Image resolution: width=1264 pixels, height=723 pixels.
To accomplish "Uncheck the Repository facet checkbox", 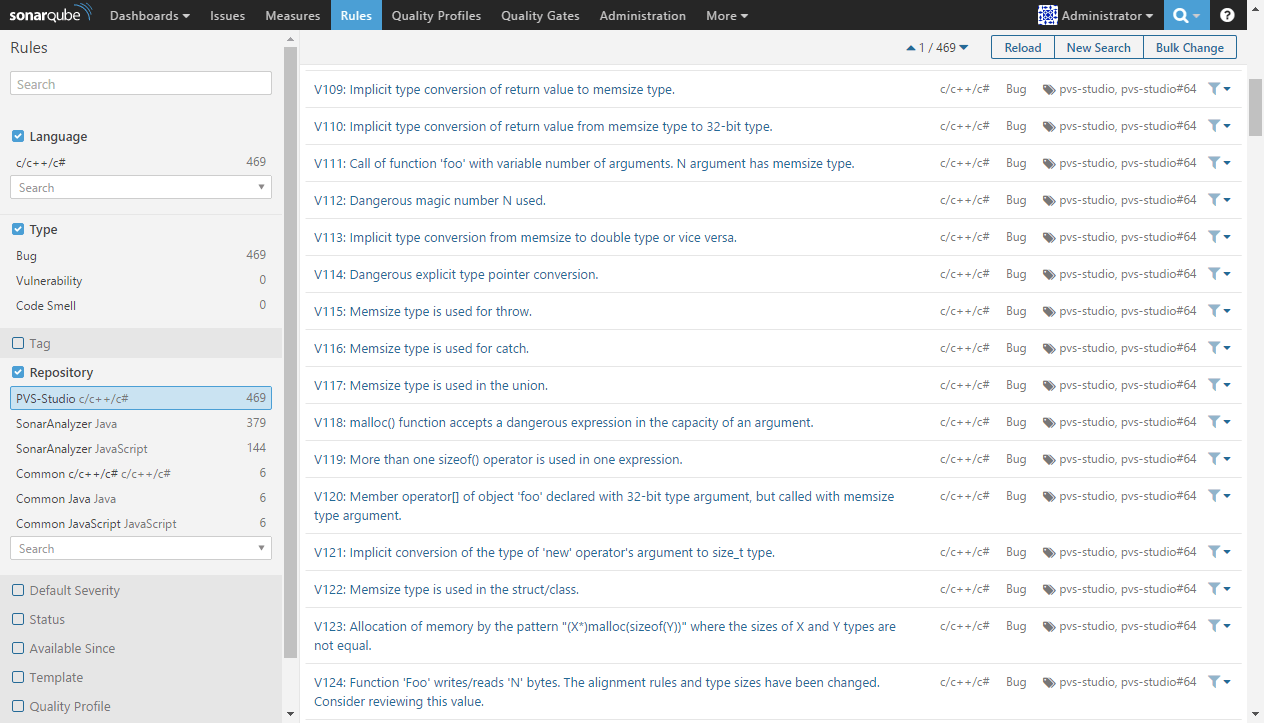I will tap(18, 372).
